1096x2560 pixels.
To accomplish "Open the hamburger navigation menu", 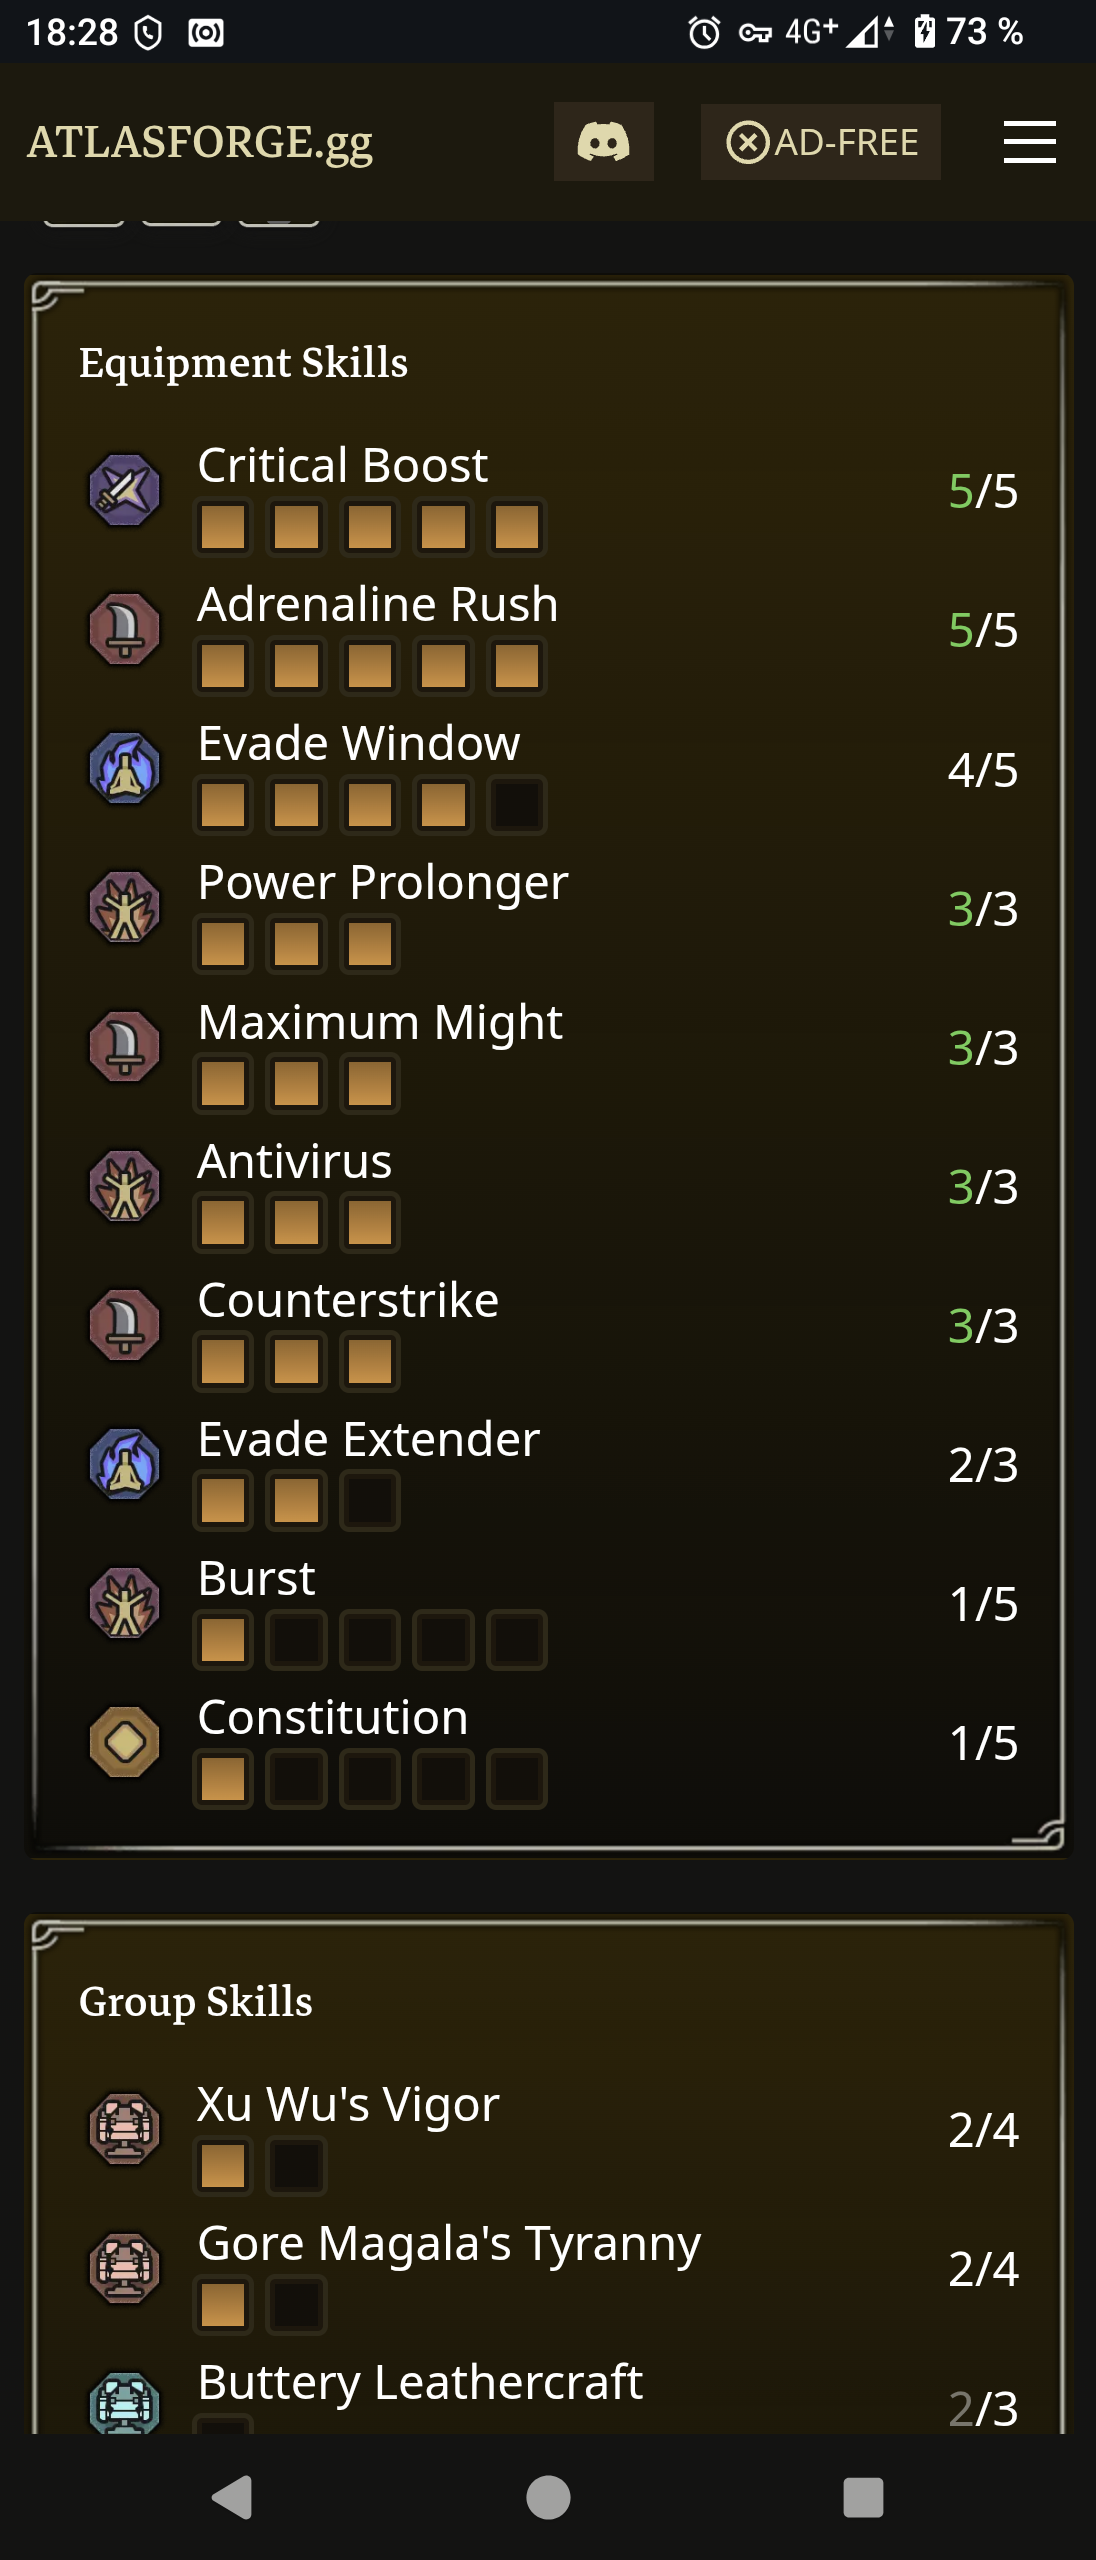I will tap(1029, 142).
